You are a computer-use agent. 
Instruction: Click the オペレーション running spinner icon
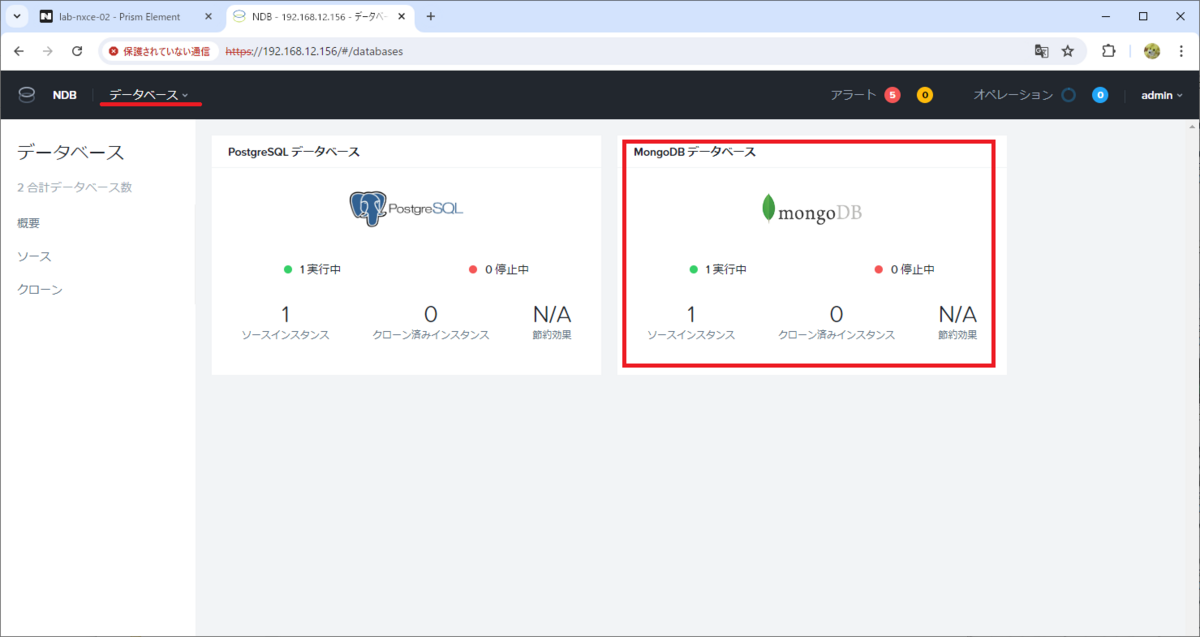click(1068, 95)
